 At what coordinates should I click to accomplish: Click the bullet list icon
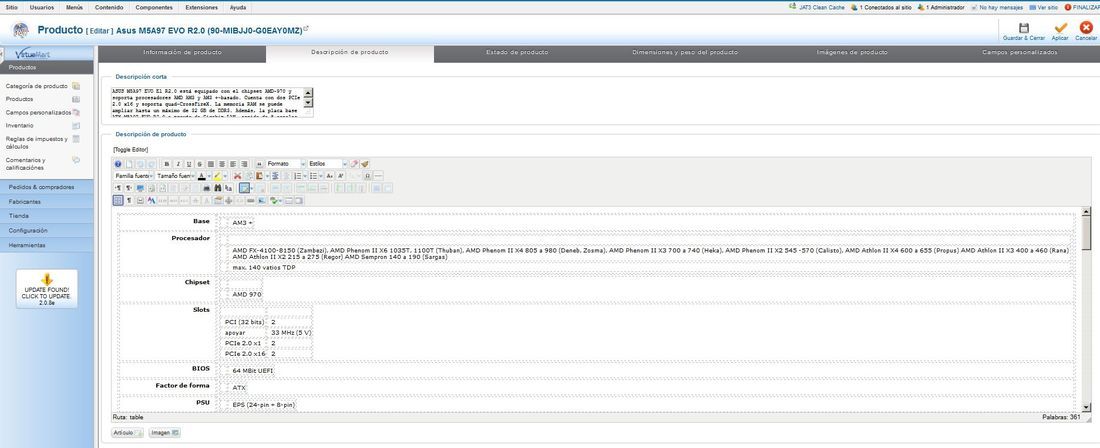pos(314,175)
